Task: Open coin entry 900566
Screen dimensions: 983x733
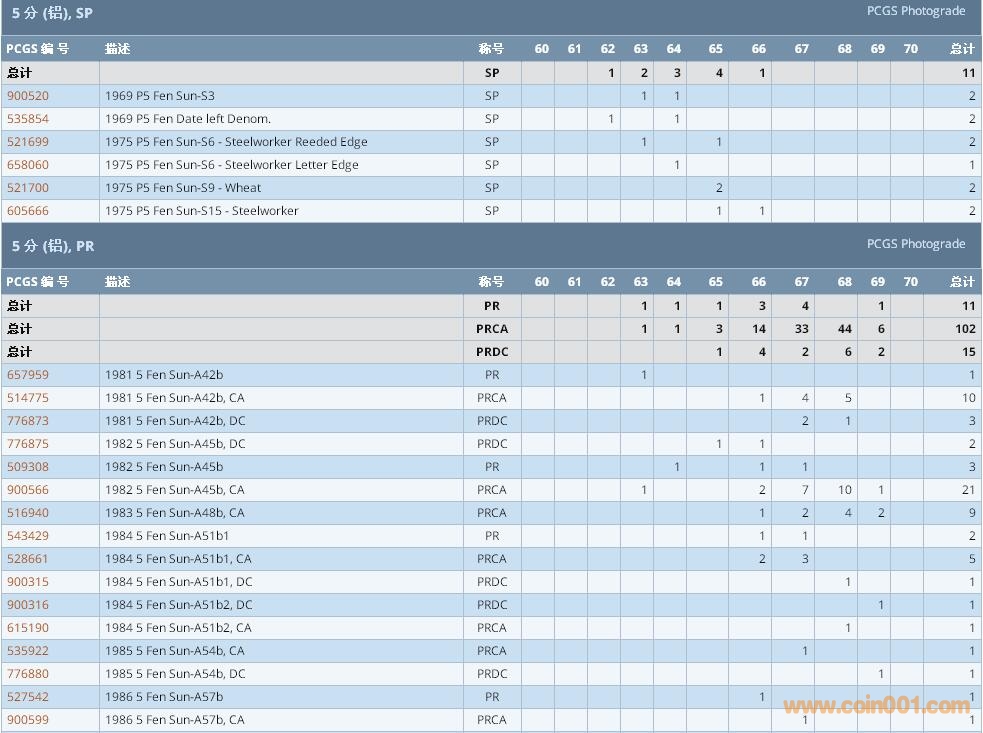Action: point(28,490)
